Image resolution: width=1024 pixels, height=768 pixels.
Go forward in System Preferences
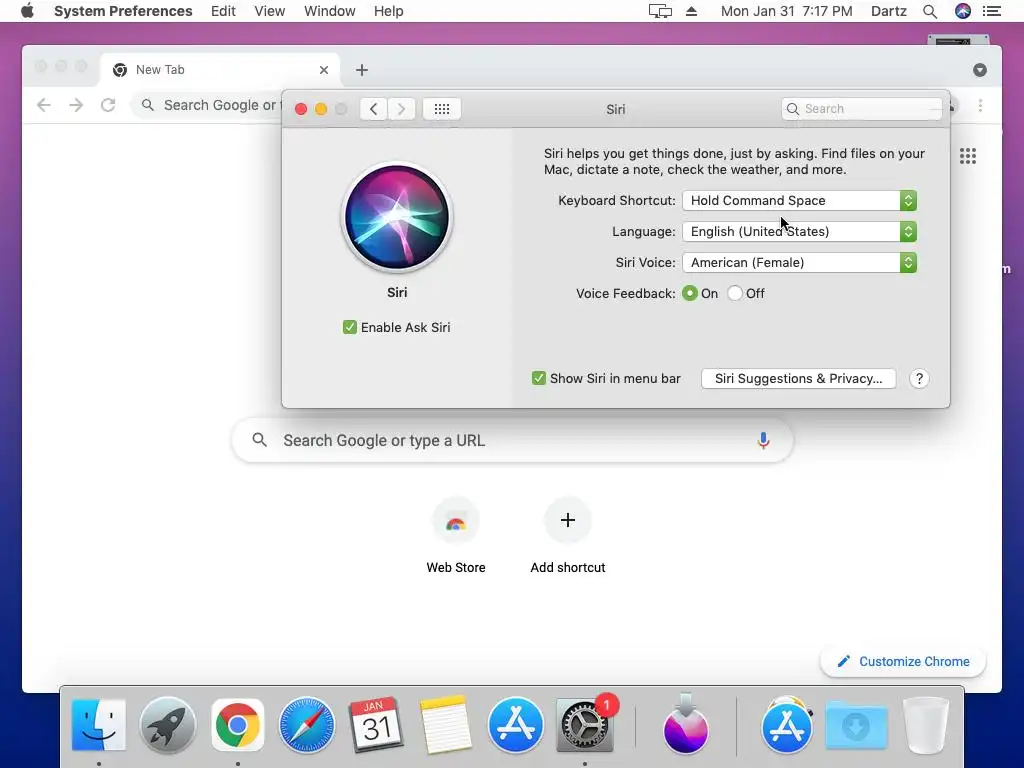coord(402,109)
